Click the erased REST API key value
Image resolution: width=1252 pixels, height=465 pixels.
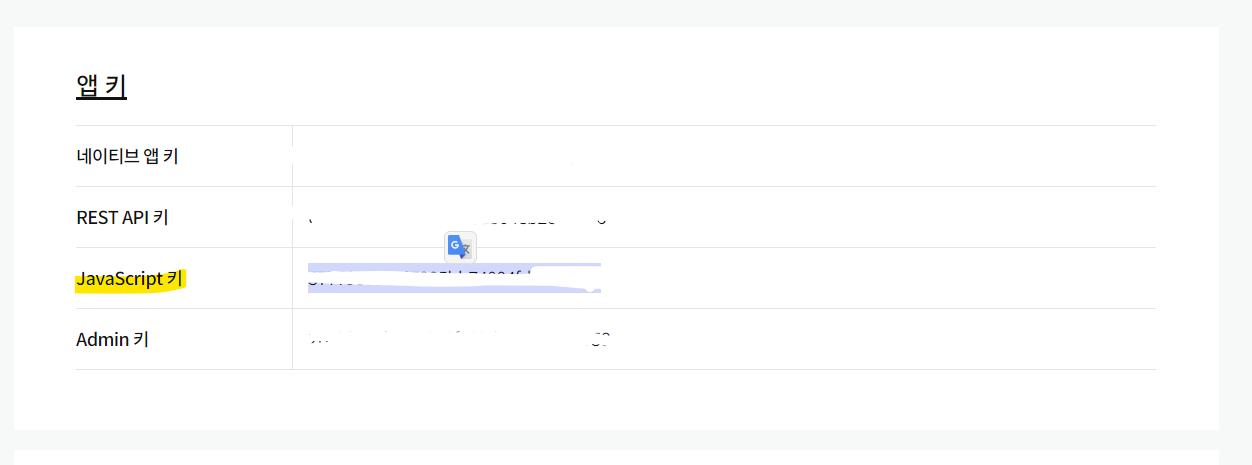[x=457, y=217]
